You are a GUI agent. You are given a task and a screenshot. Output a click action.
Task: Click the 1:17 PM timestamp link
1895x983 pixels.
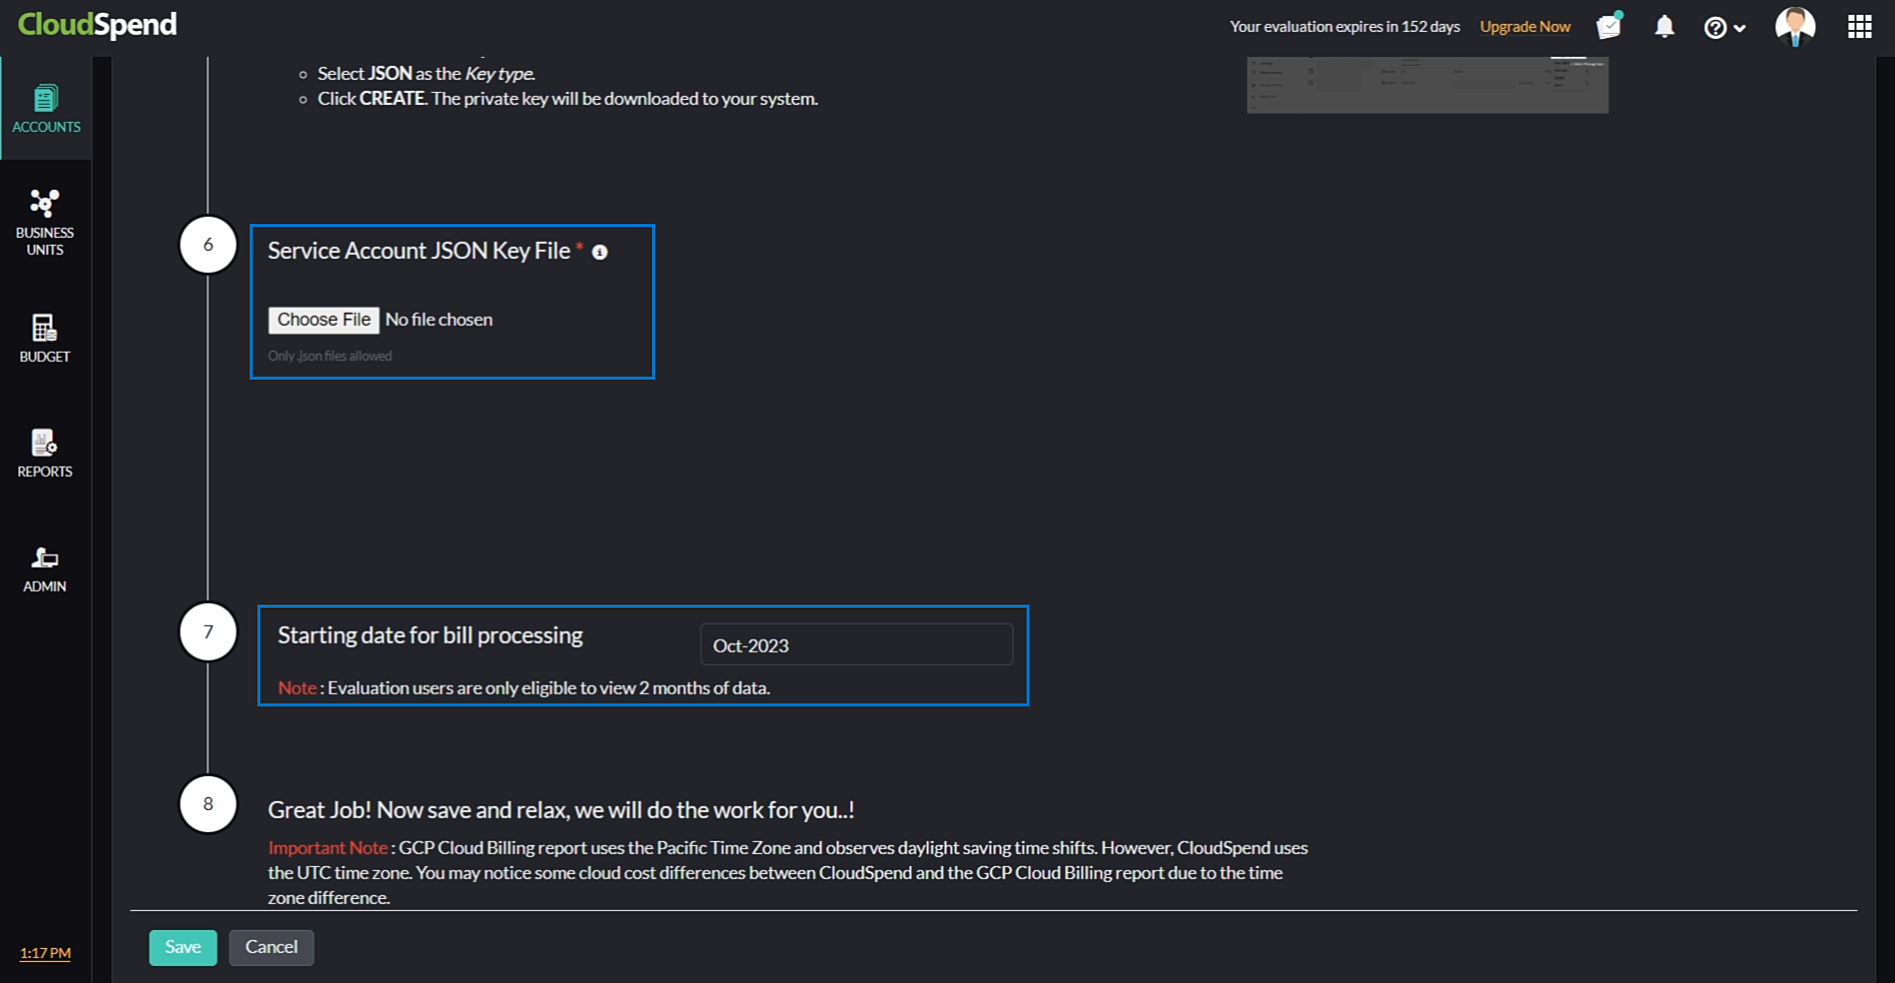pos(44,953)
